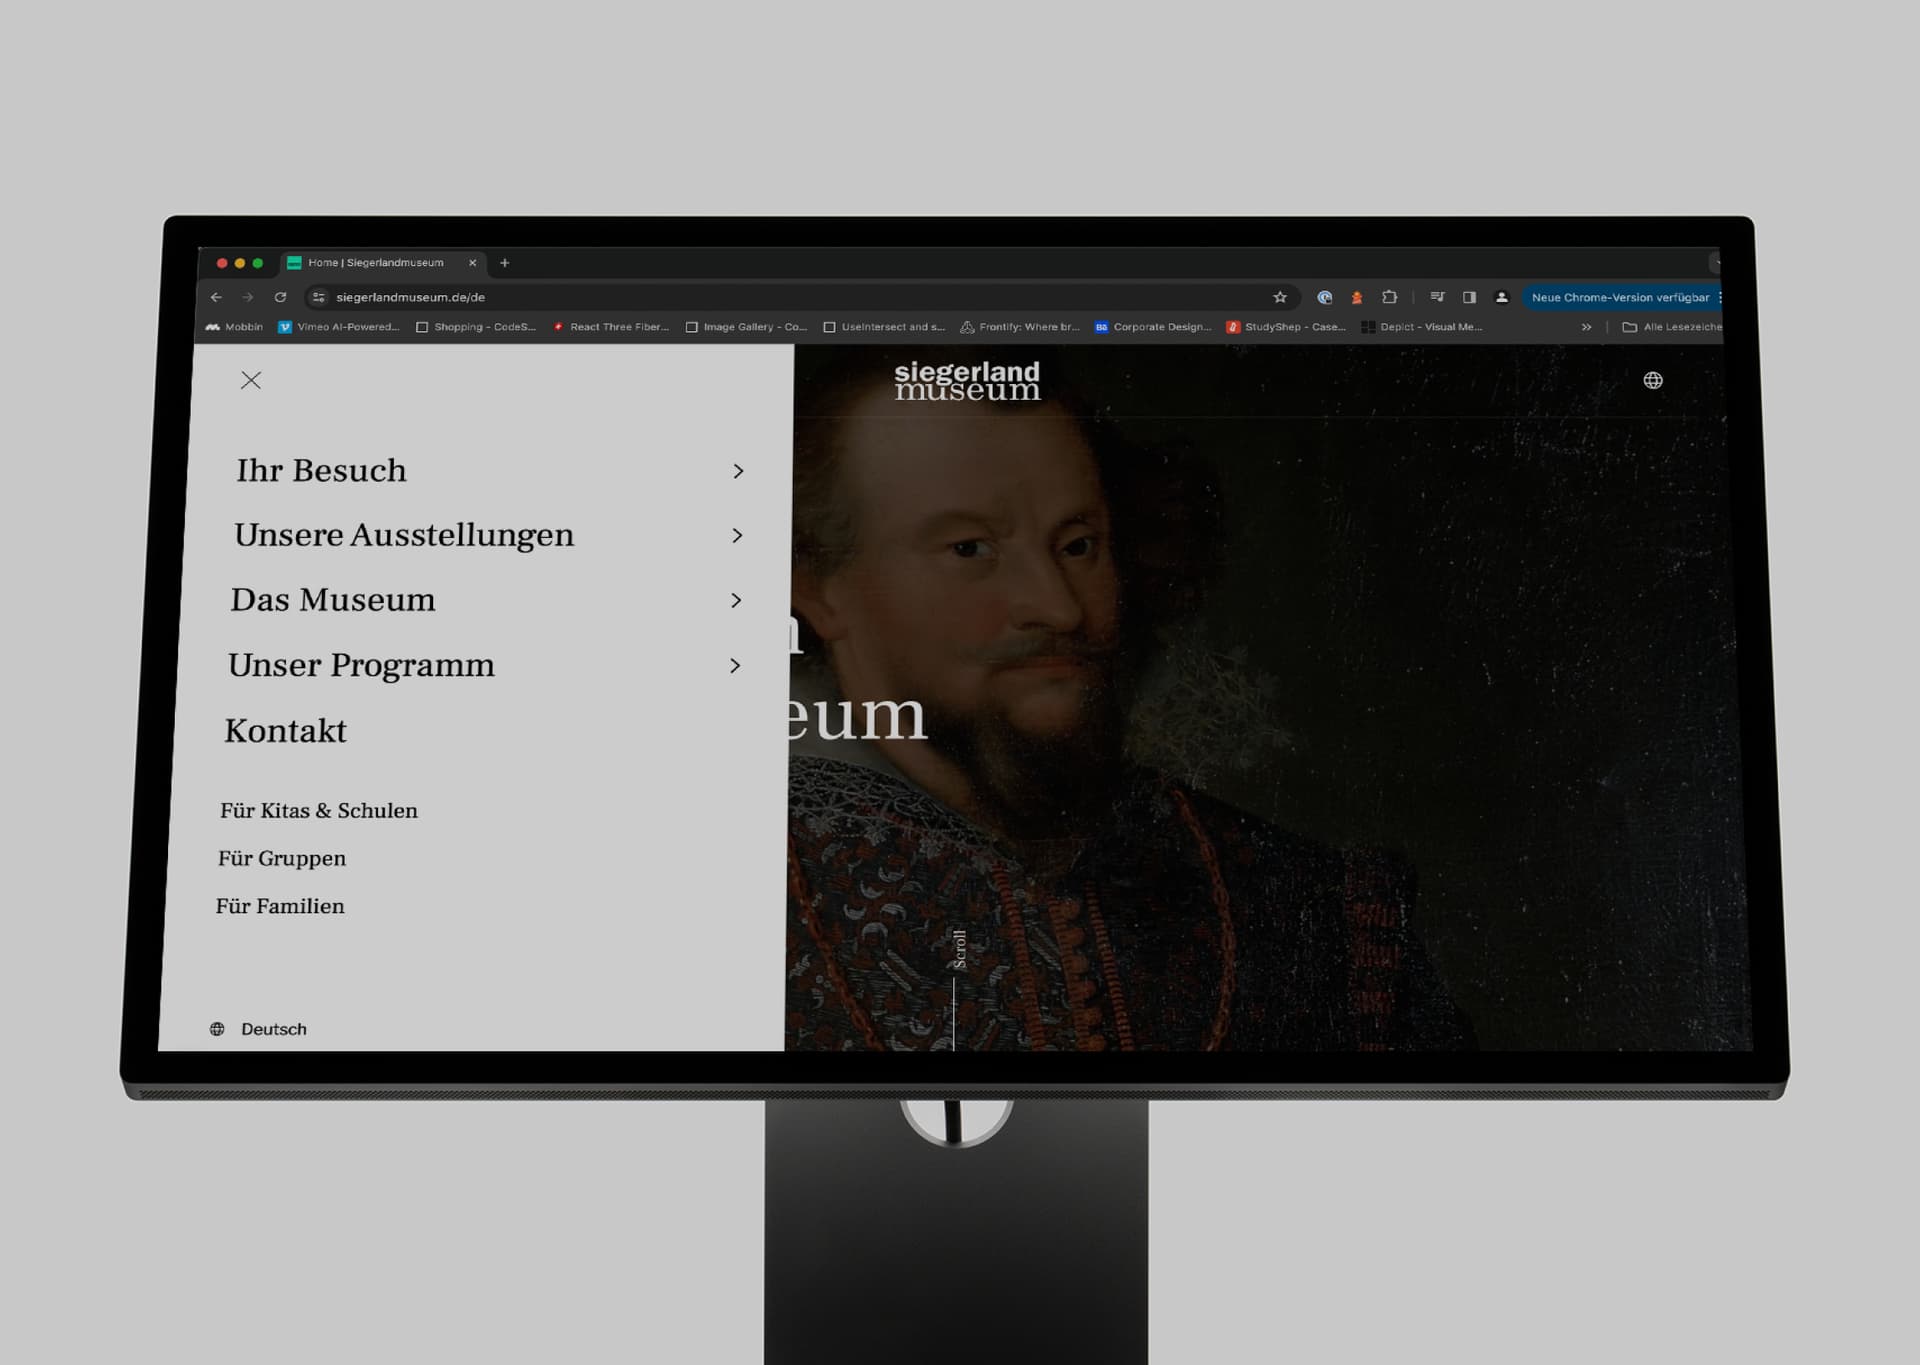The width and height of the screenshot is (1920, 1365).
Task: Expand the Unsere Ausstellungen submenu chevron
Action: (737, 536)
